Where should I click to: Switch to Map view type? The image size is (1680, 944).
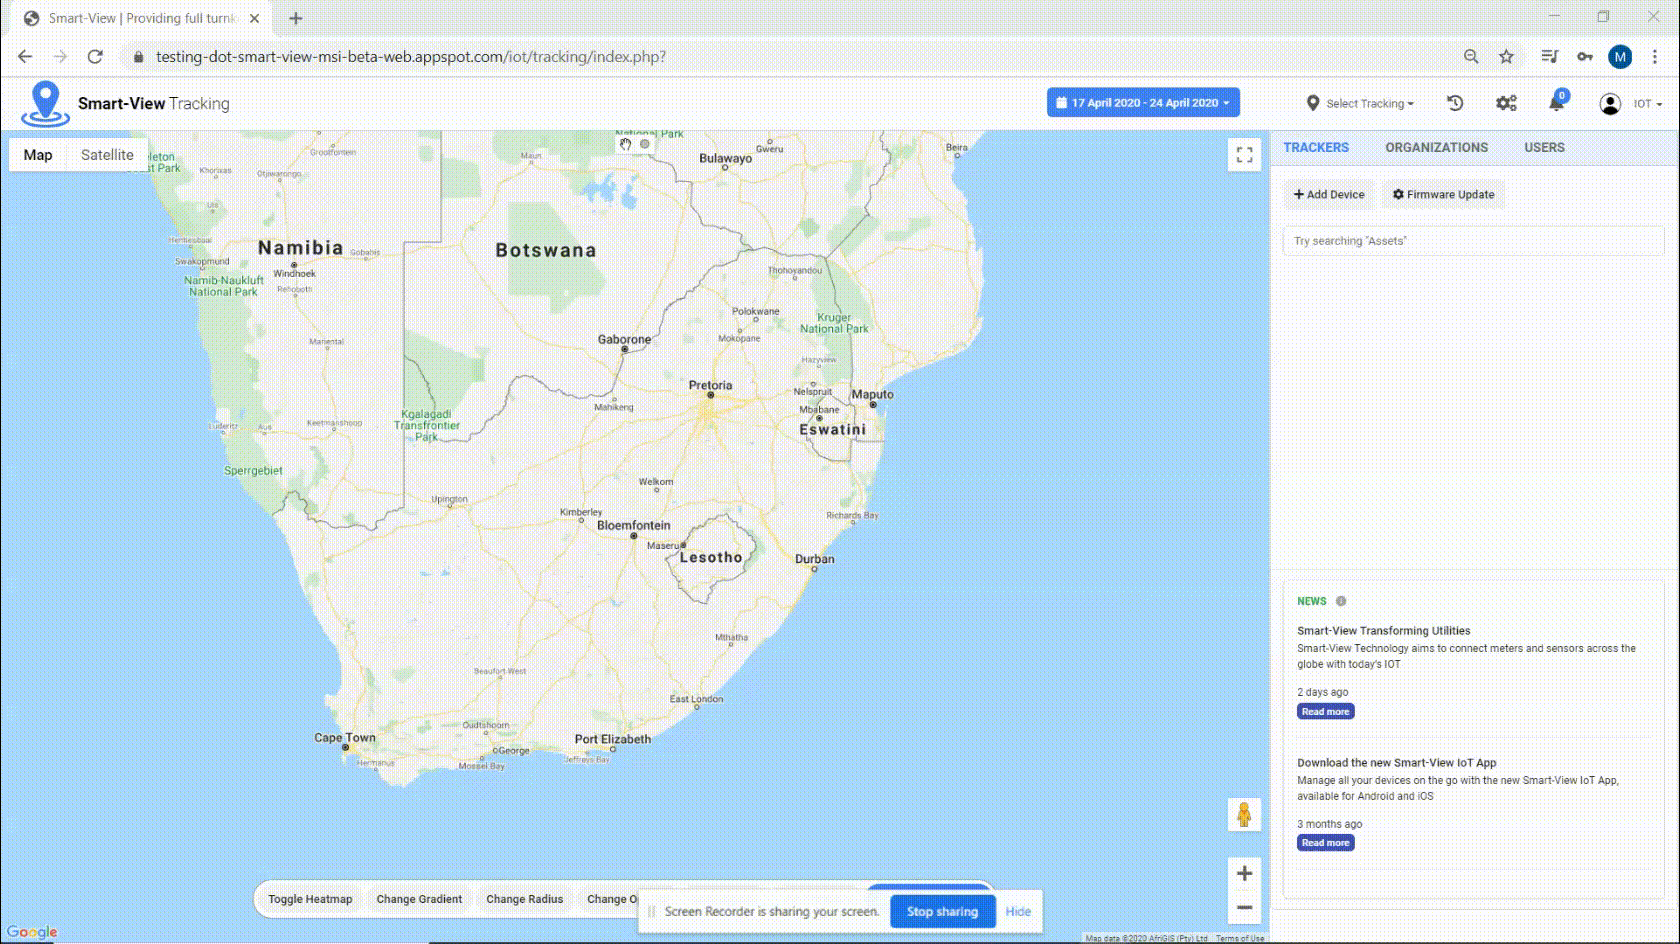point(38,155)
